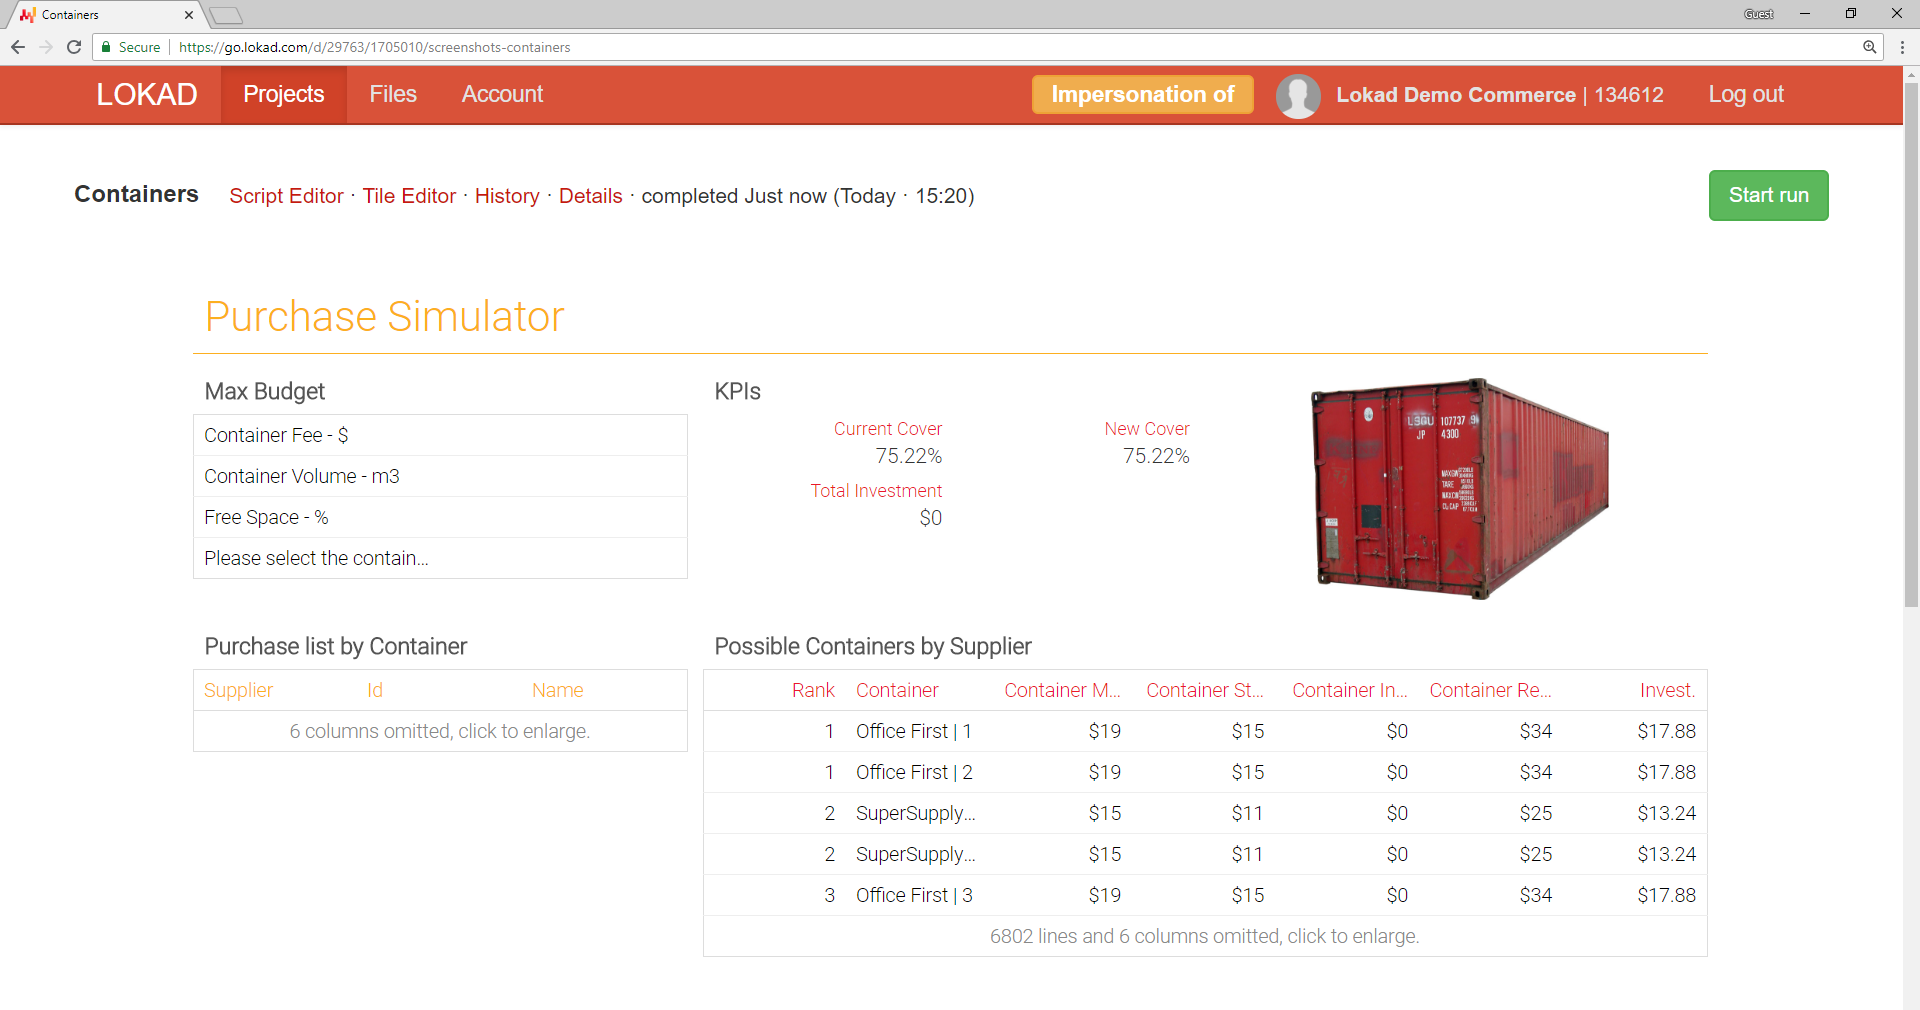Image resolution: width=1920 pixels, height=1010 pixels.
Task: Open the Projects menu tab
Action: 283,95
